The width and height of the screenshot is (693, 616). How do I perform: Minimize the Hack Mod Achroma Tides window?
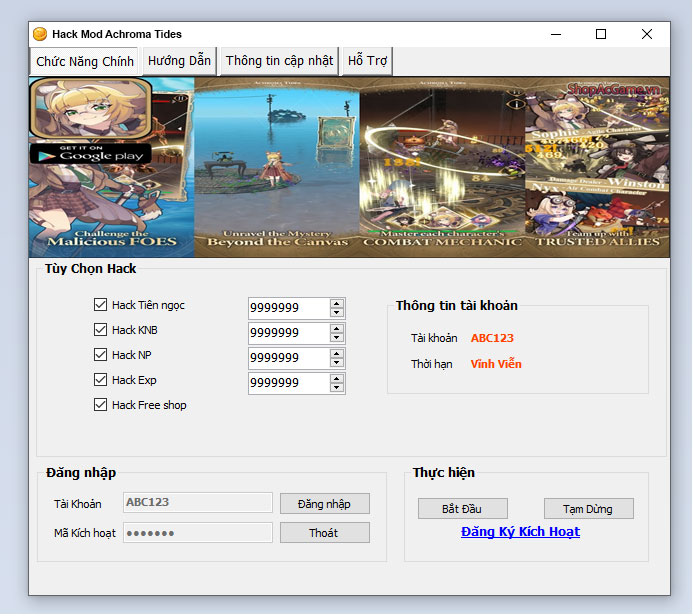coord(556,34)
